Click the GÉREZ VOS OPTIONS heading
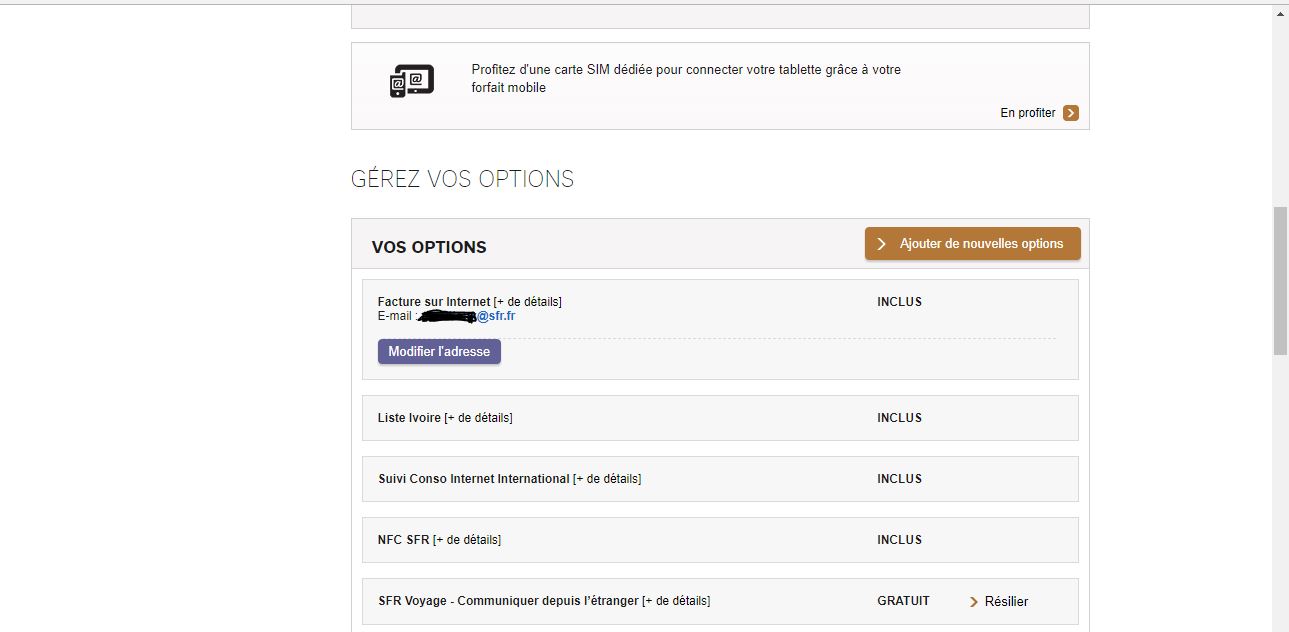Image resolution: width=1289 pixels, height=632 pixels. (462, 178)
